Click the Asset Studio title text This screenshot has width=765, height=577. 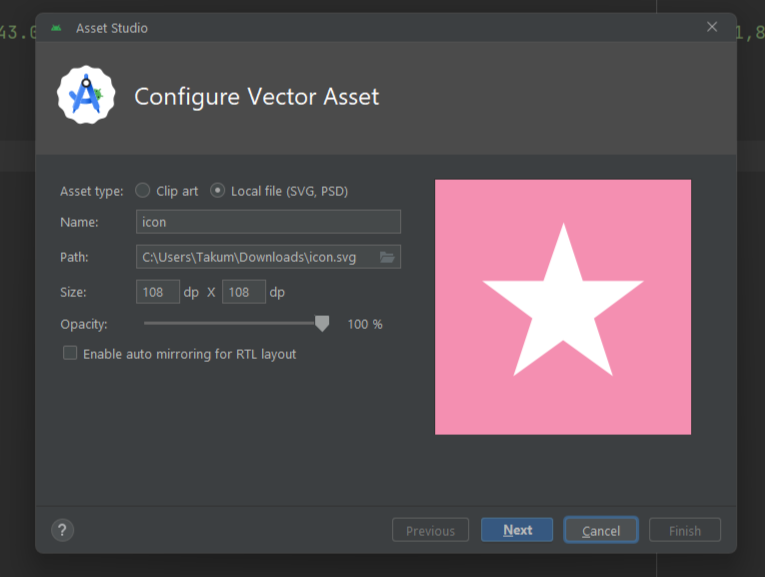[x=112, y=28]
